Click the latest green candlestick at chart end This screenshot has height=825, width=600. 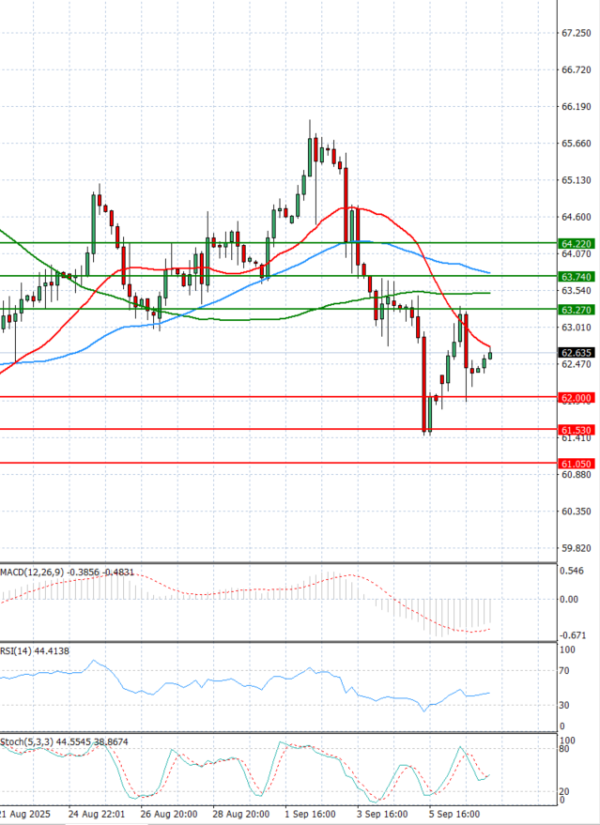(490, 355)
